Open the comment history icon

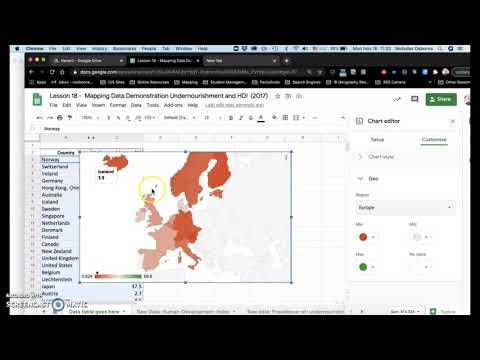[x=415, y=99]
